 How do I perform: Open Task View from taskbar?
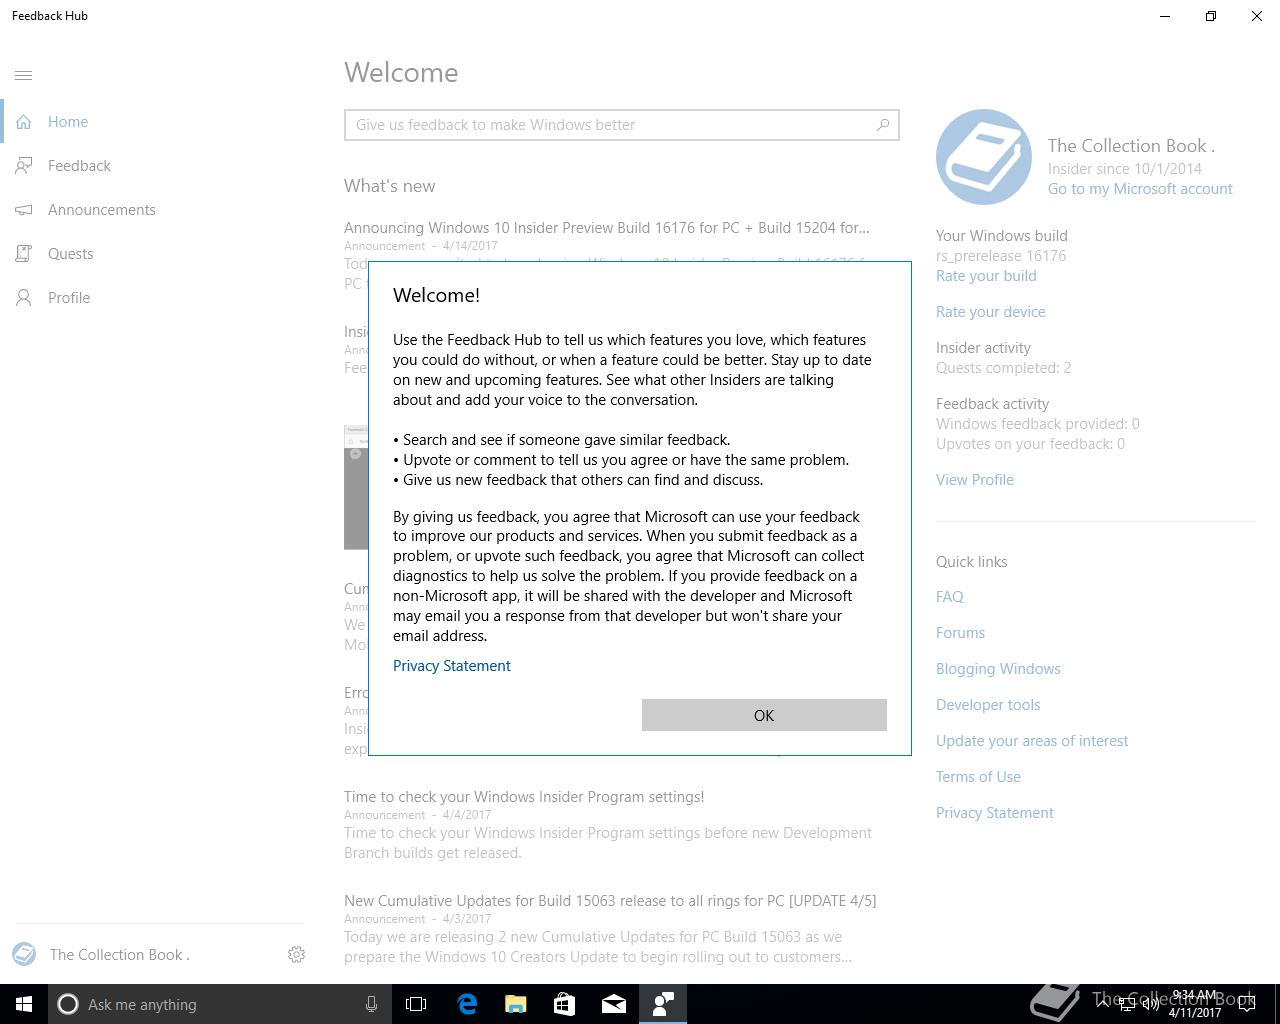tap(416, 1004)
